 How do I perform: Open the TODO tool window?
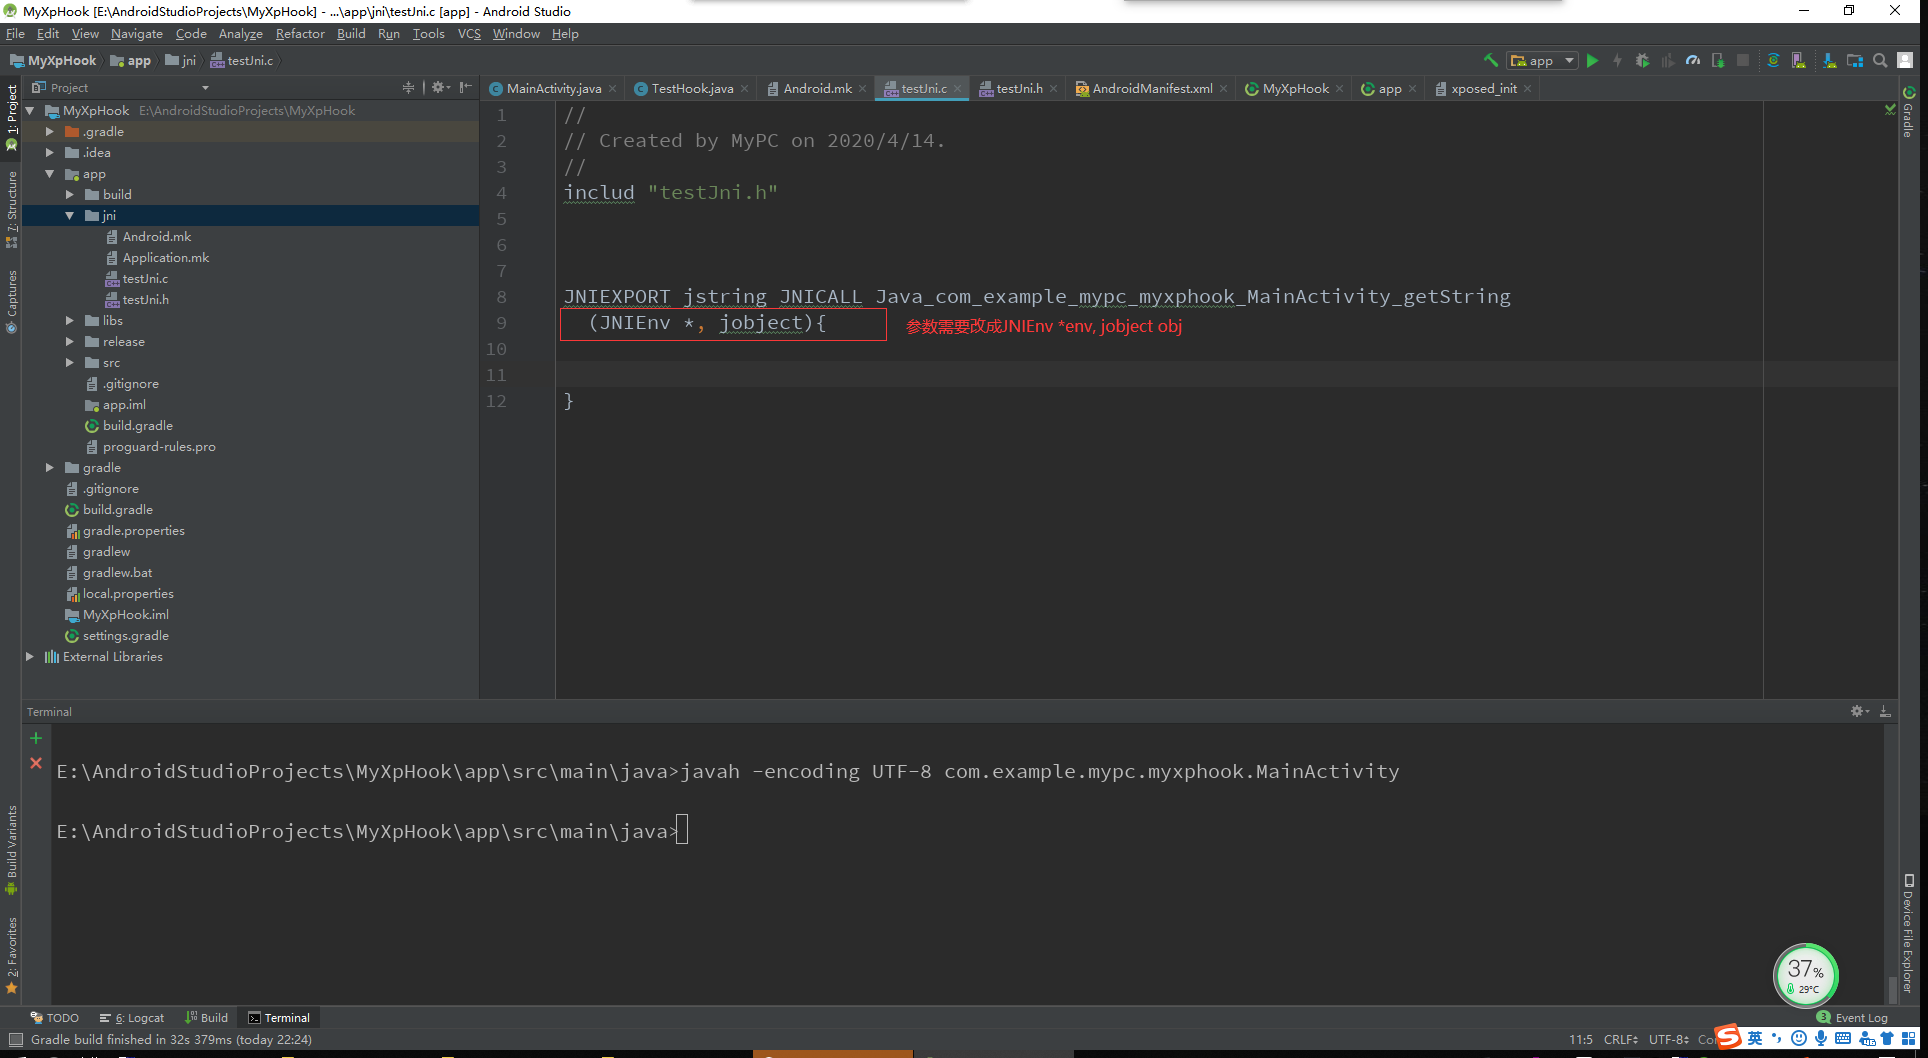(x=55, y=1018)
